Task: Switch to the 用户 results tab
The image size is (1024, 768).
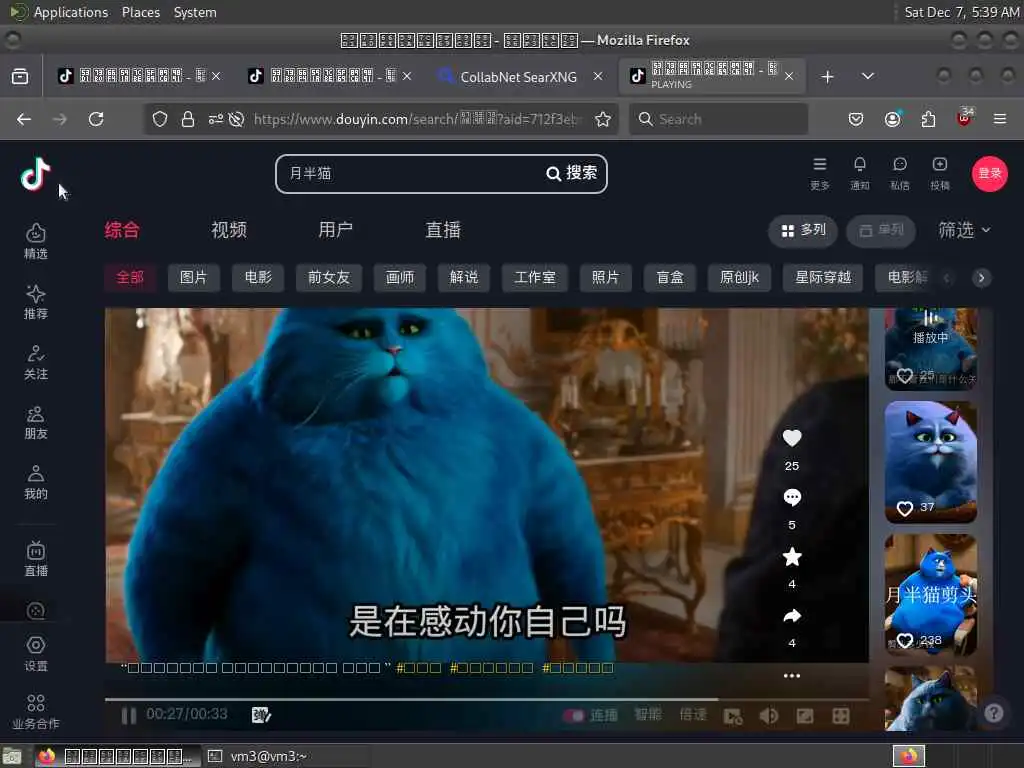Action: coord(336,230)
